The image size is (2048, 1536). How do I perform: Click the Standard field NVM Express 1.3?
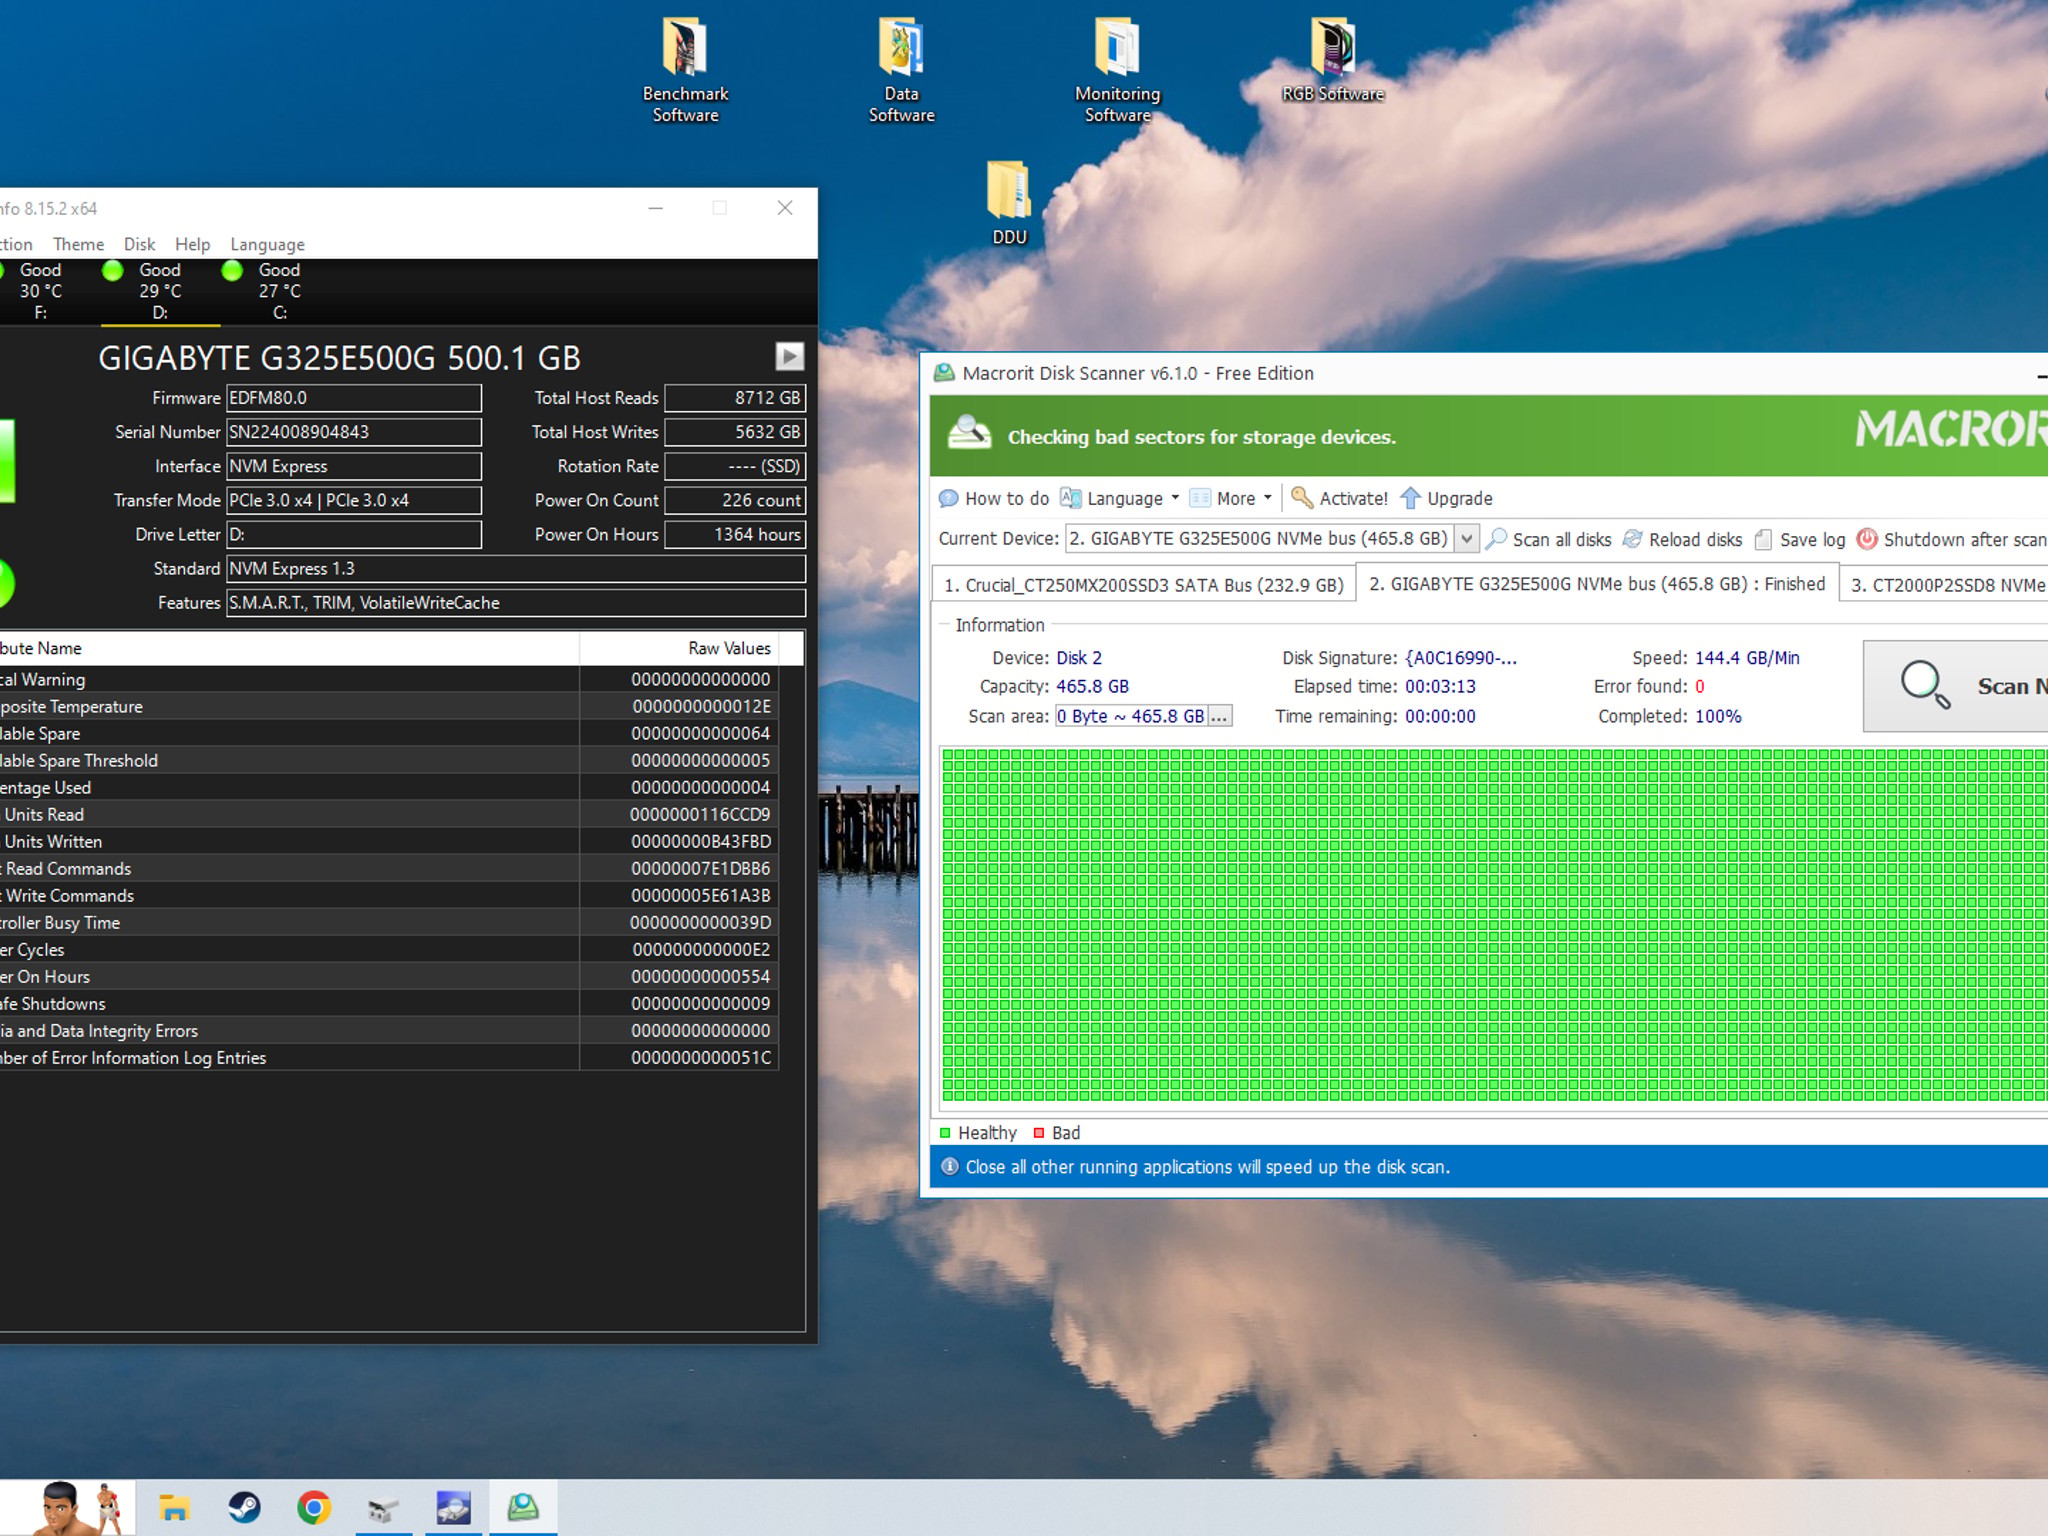[516, 568]
